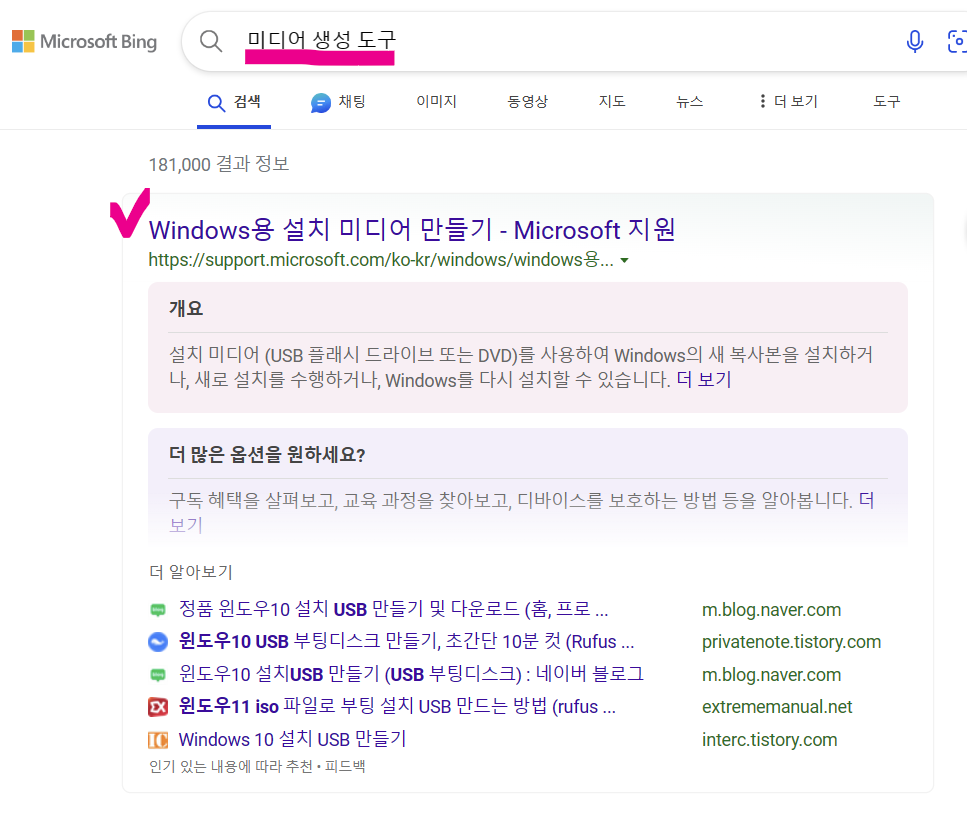967x821 pixels.
Task: Open 정품 윈도우10 설치 USB 만들기 및 다운로드 link
Action: click(393, 609)
